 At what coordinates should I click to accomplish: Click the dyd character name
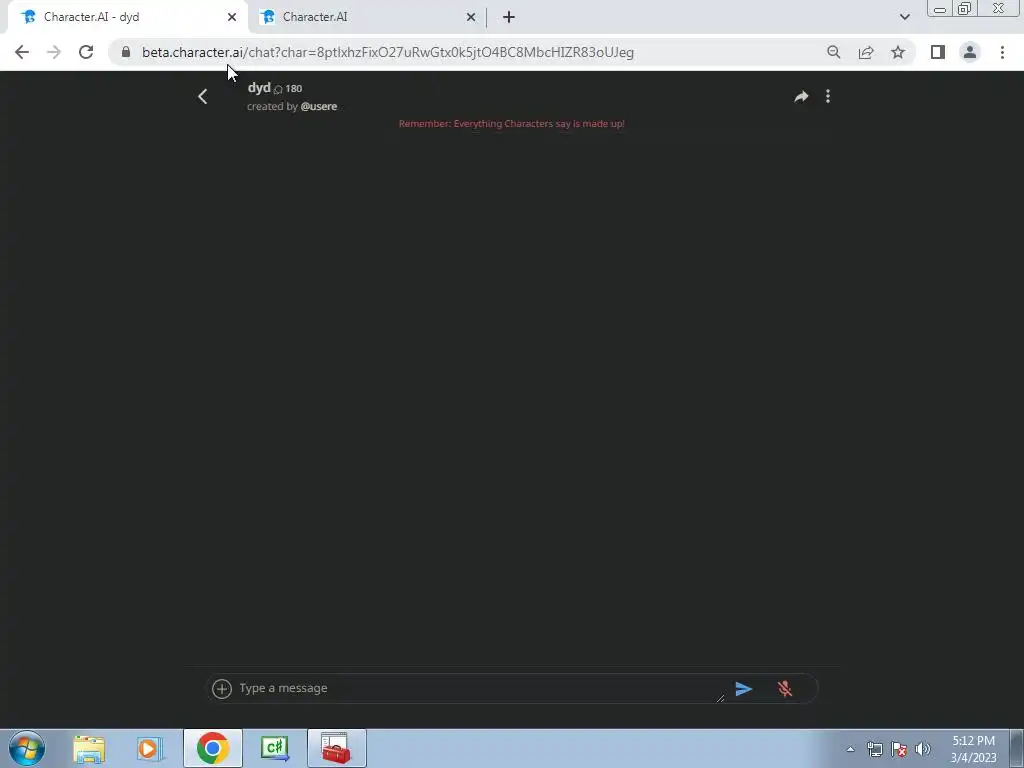[259, 88]
